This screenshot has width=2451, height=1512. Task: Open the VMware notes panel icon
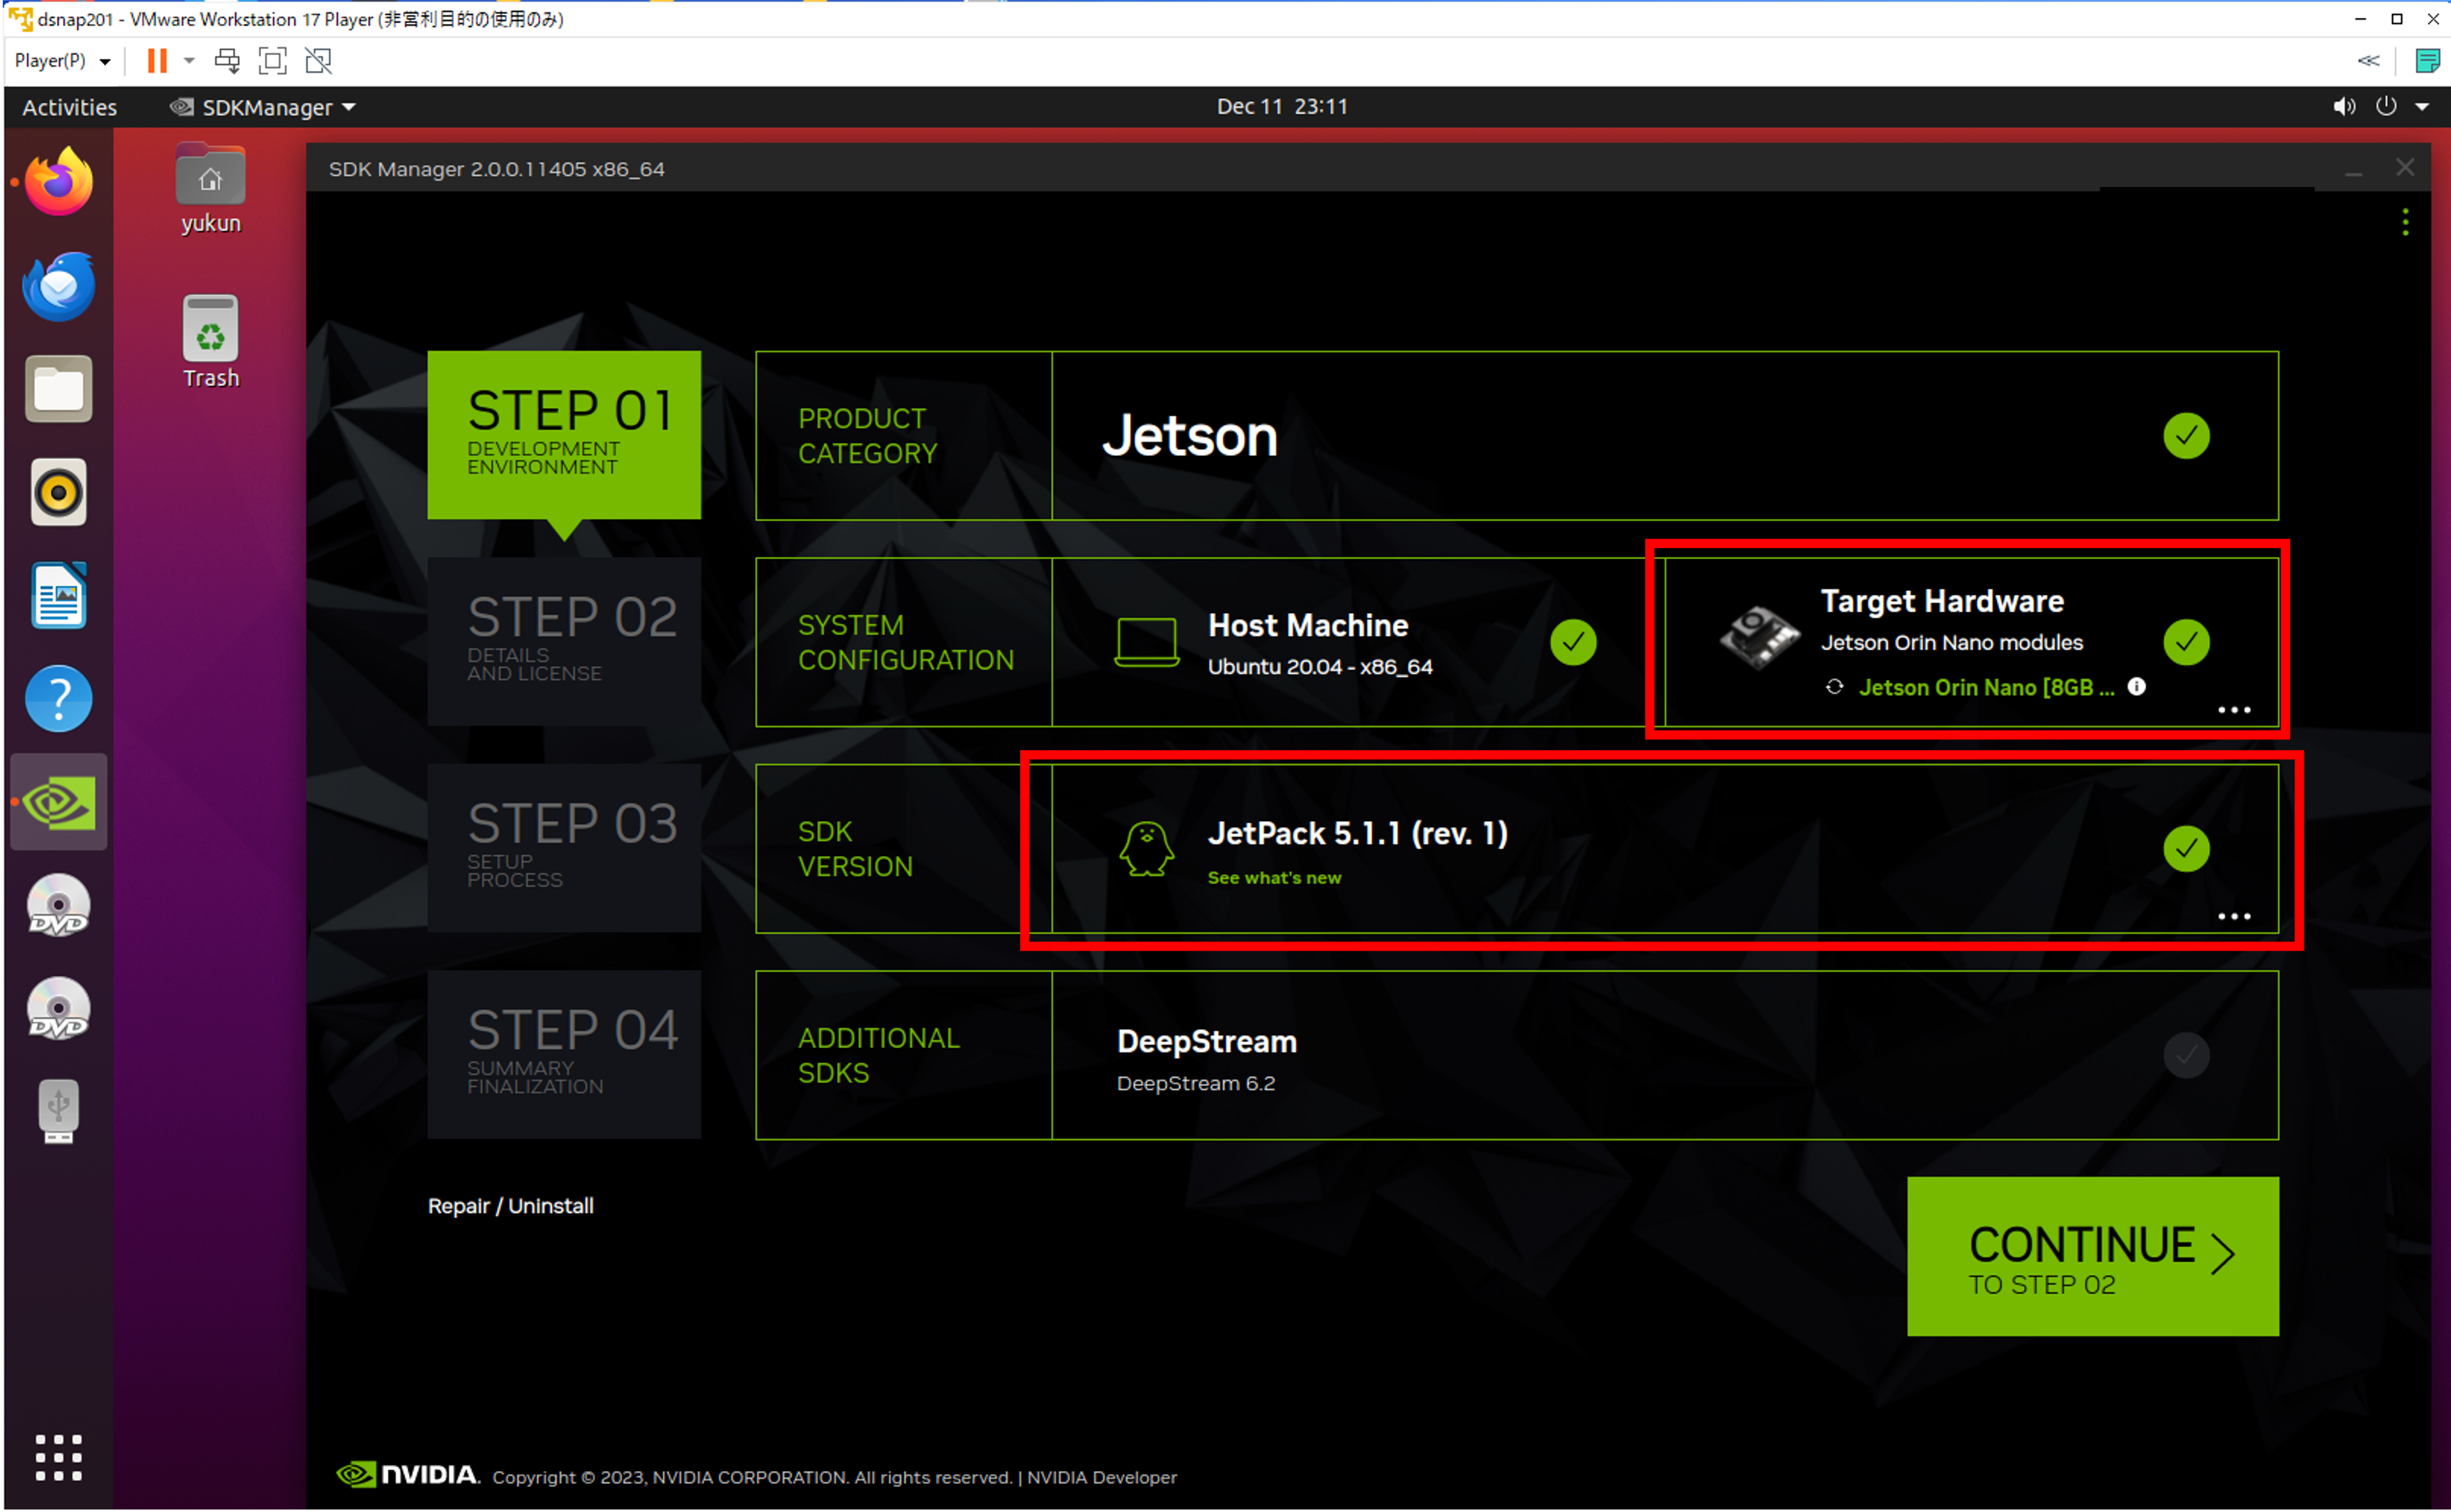point(2427,61)
